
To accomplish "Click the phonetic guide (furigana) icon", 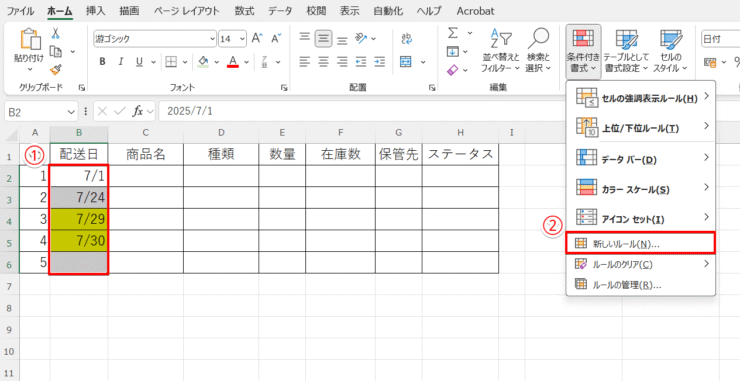I will (265, 62).
